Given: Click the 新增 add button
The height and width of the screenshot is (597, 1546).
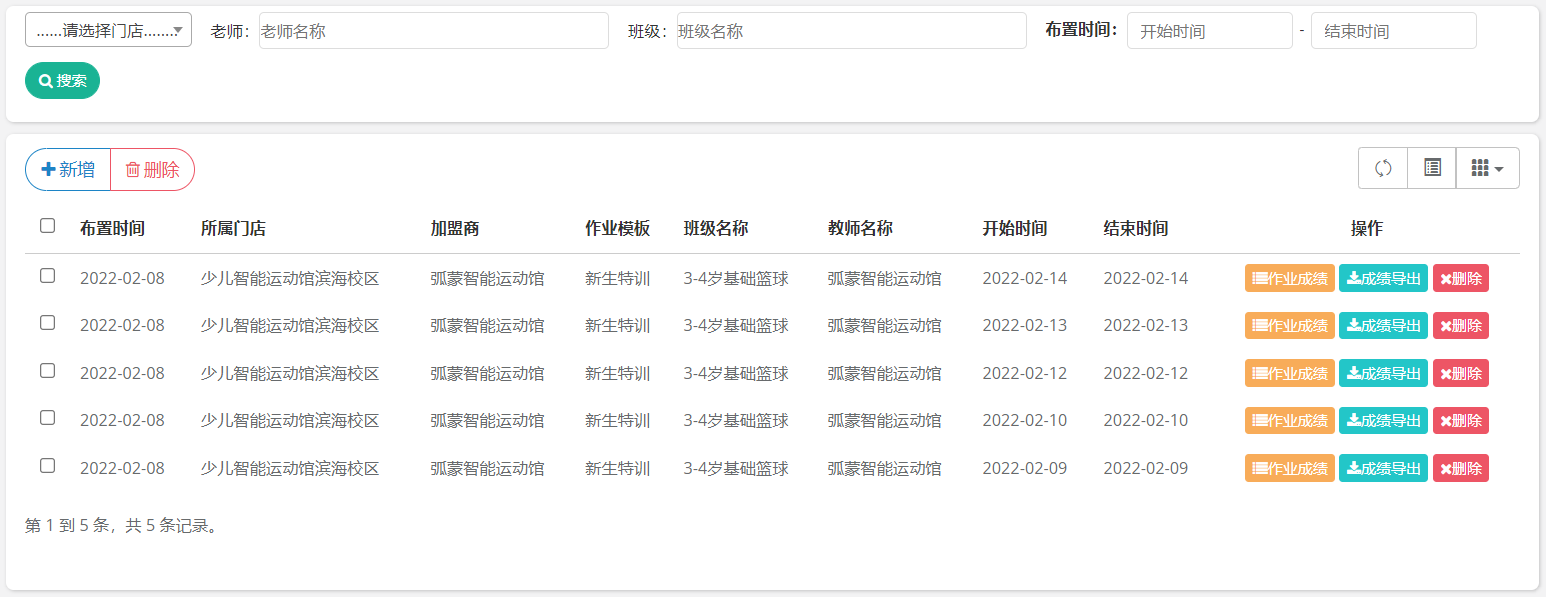Looking at the screenshot, I should point(68,169).
